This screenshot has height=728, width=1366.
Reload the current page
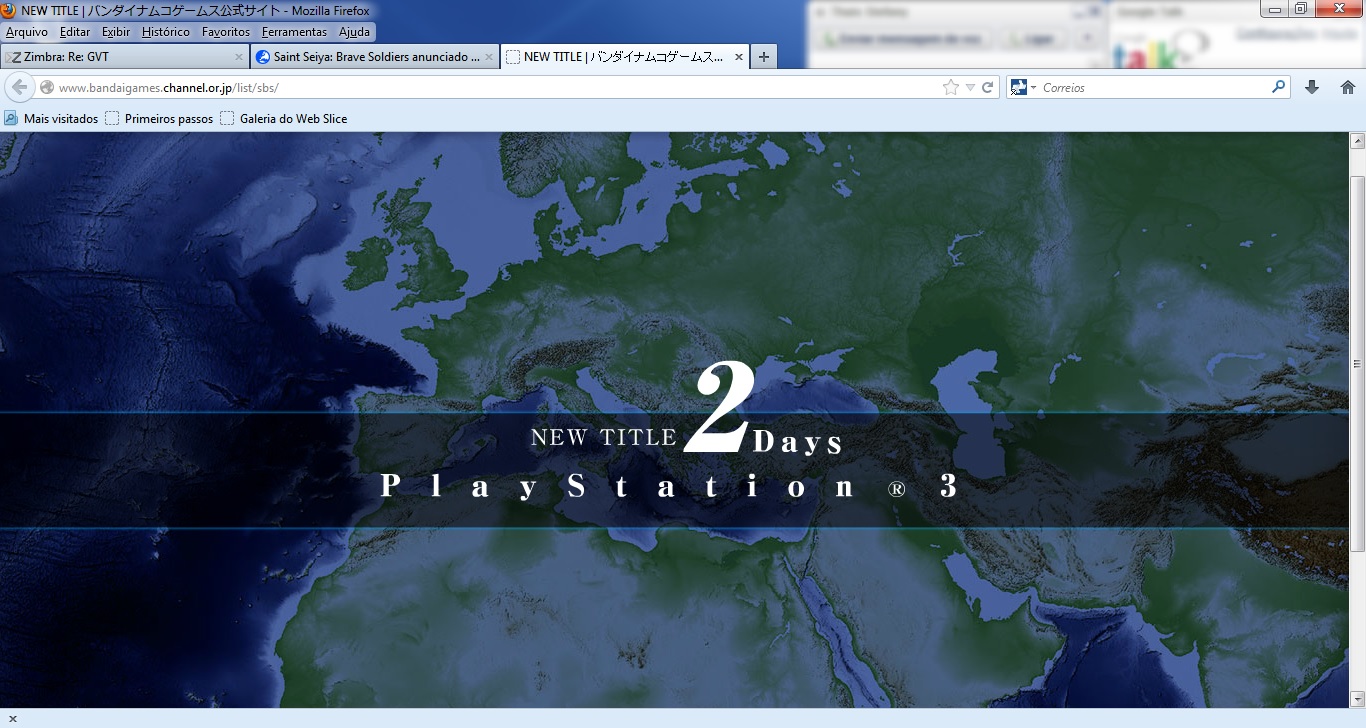pos(987,88)
